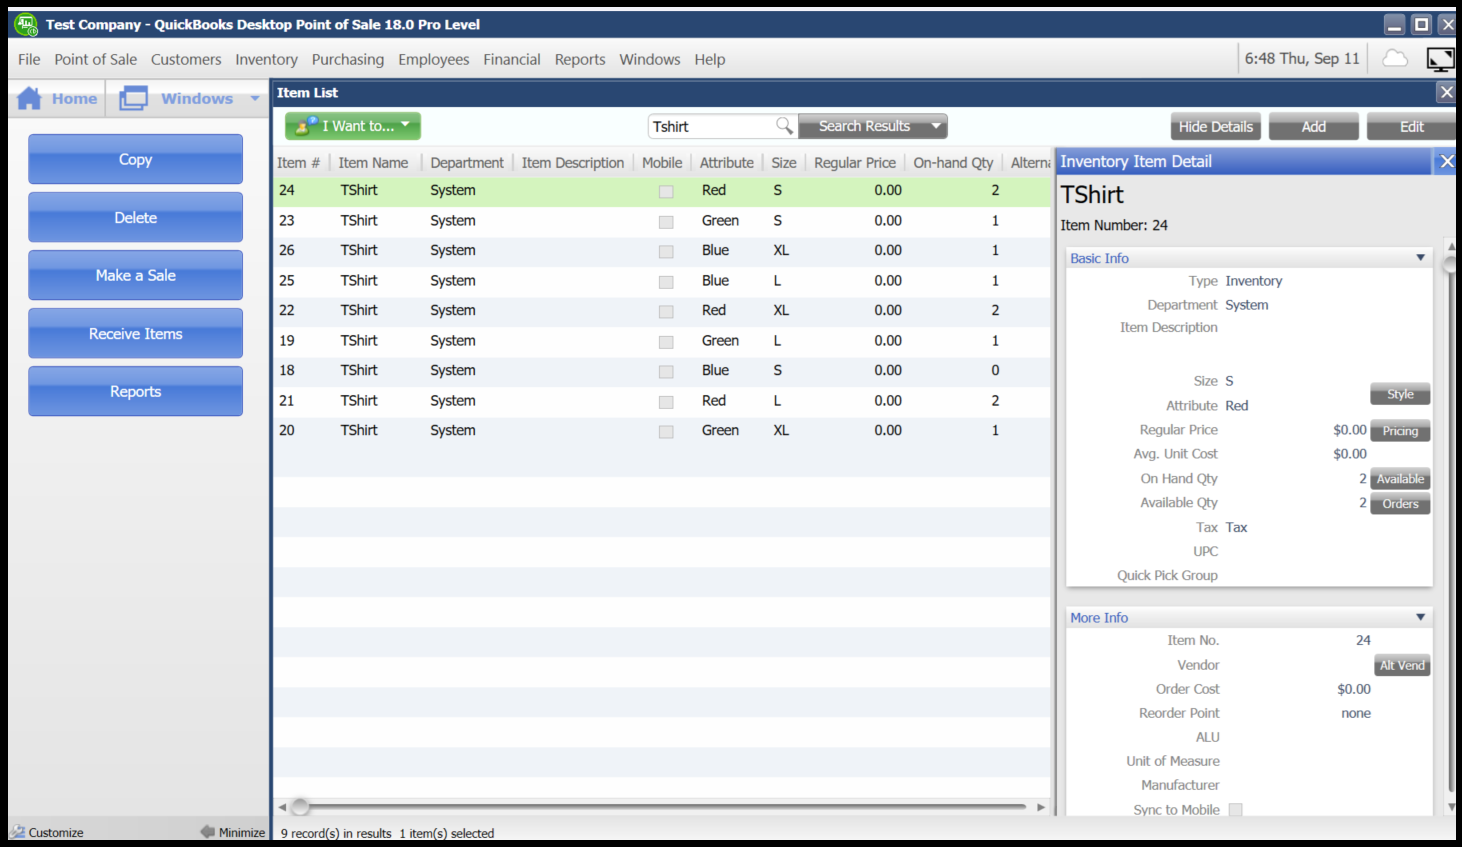
Task: Open the Inventory menu
Action: click(266, 60)
